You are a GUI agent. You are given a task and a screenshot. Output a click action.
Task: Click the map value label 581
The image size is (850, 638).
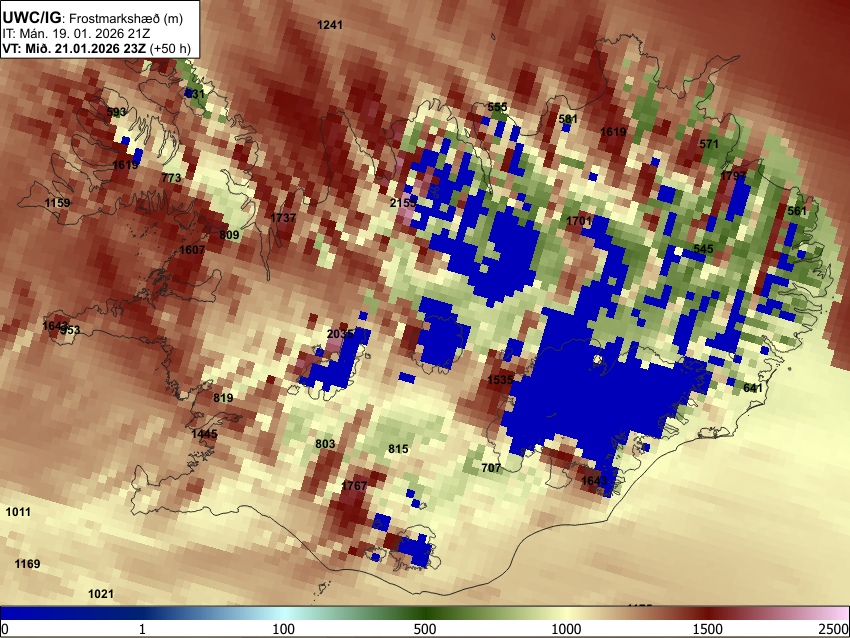point(568,119)
